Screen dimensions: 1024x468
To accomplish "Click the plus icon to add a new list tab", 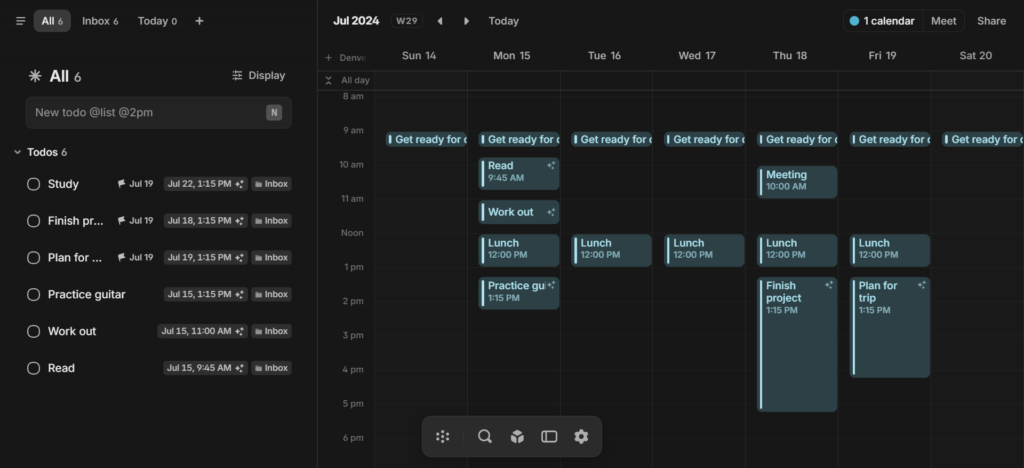I will coord(199,21).
